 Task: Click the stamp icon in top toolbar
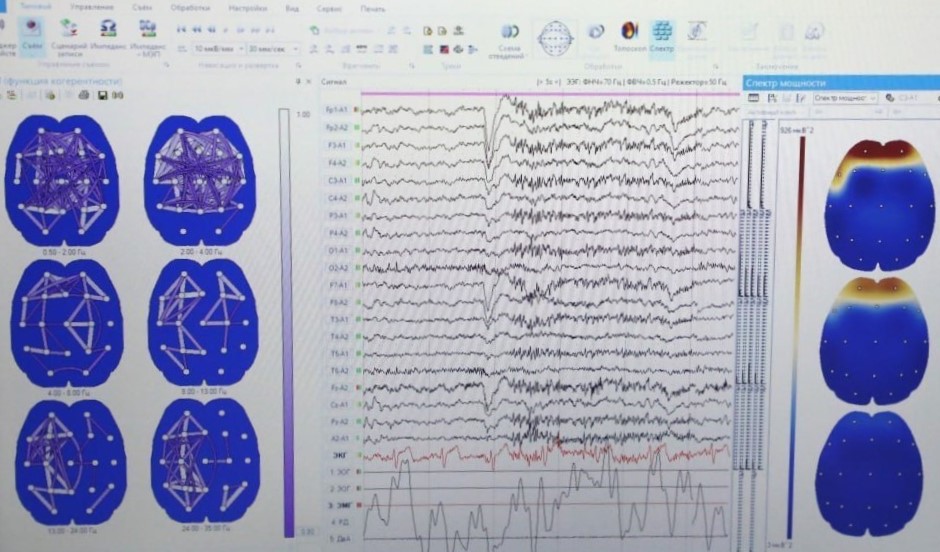pos(459,31)
